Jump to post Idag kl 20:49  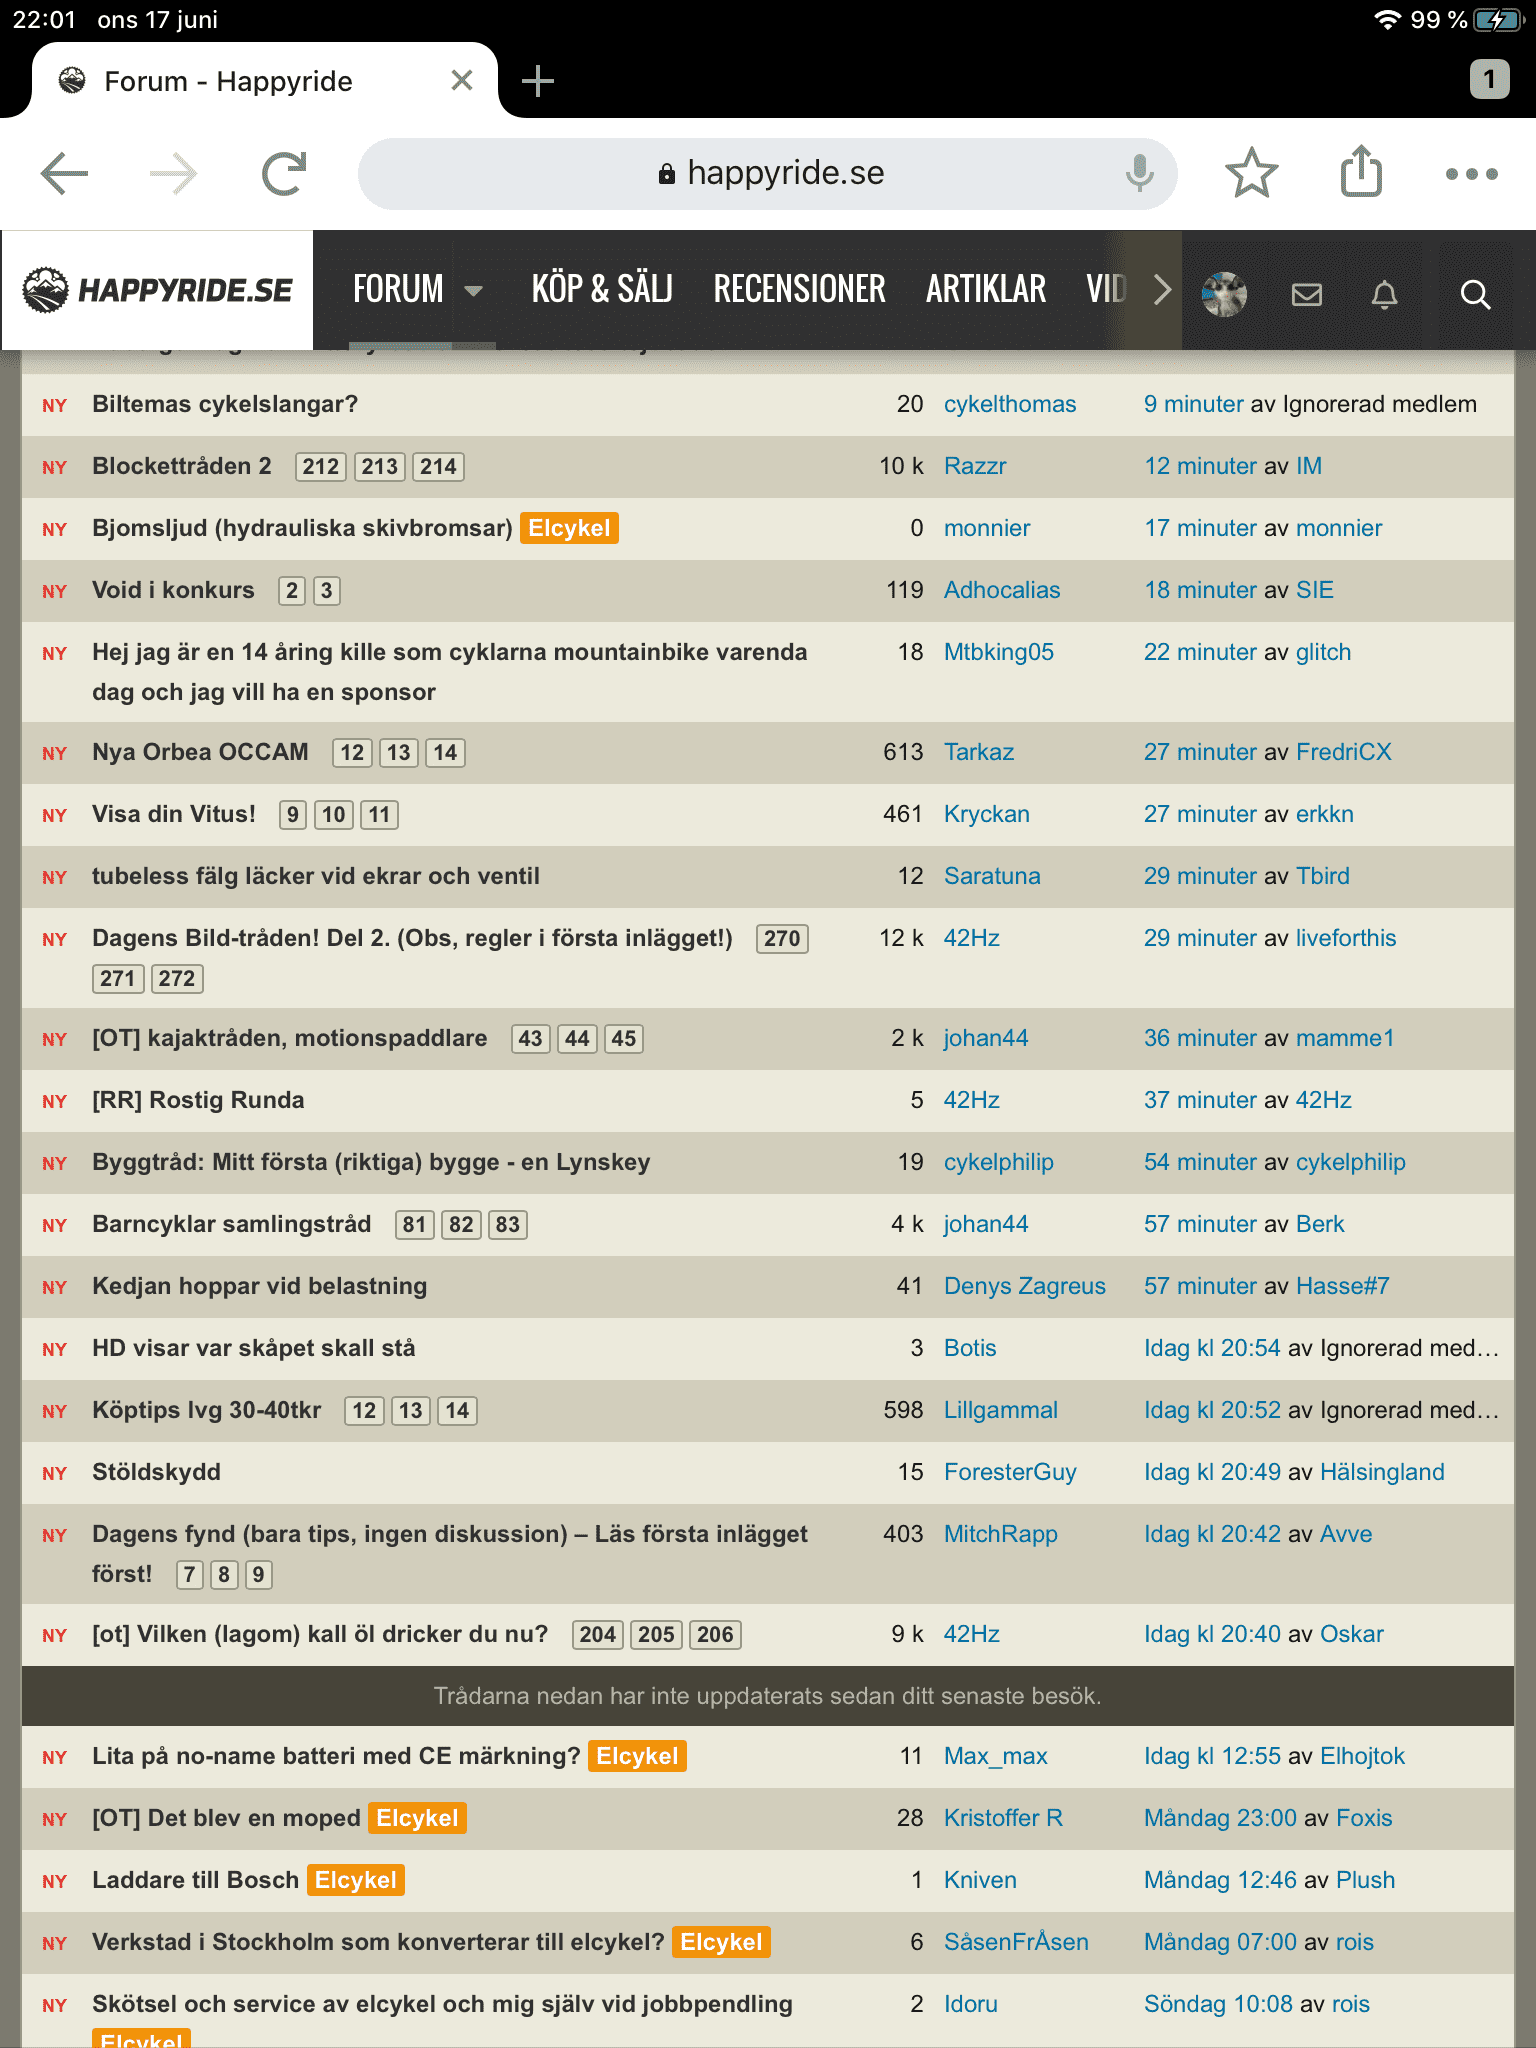point(1212,1472)
